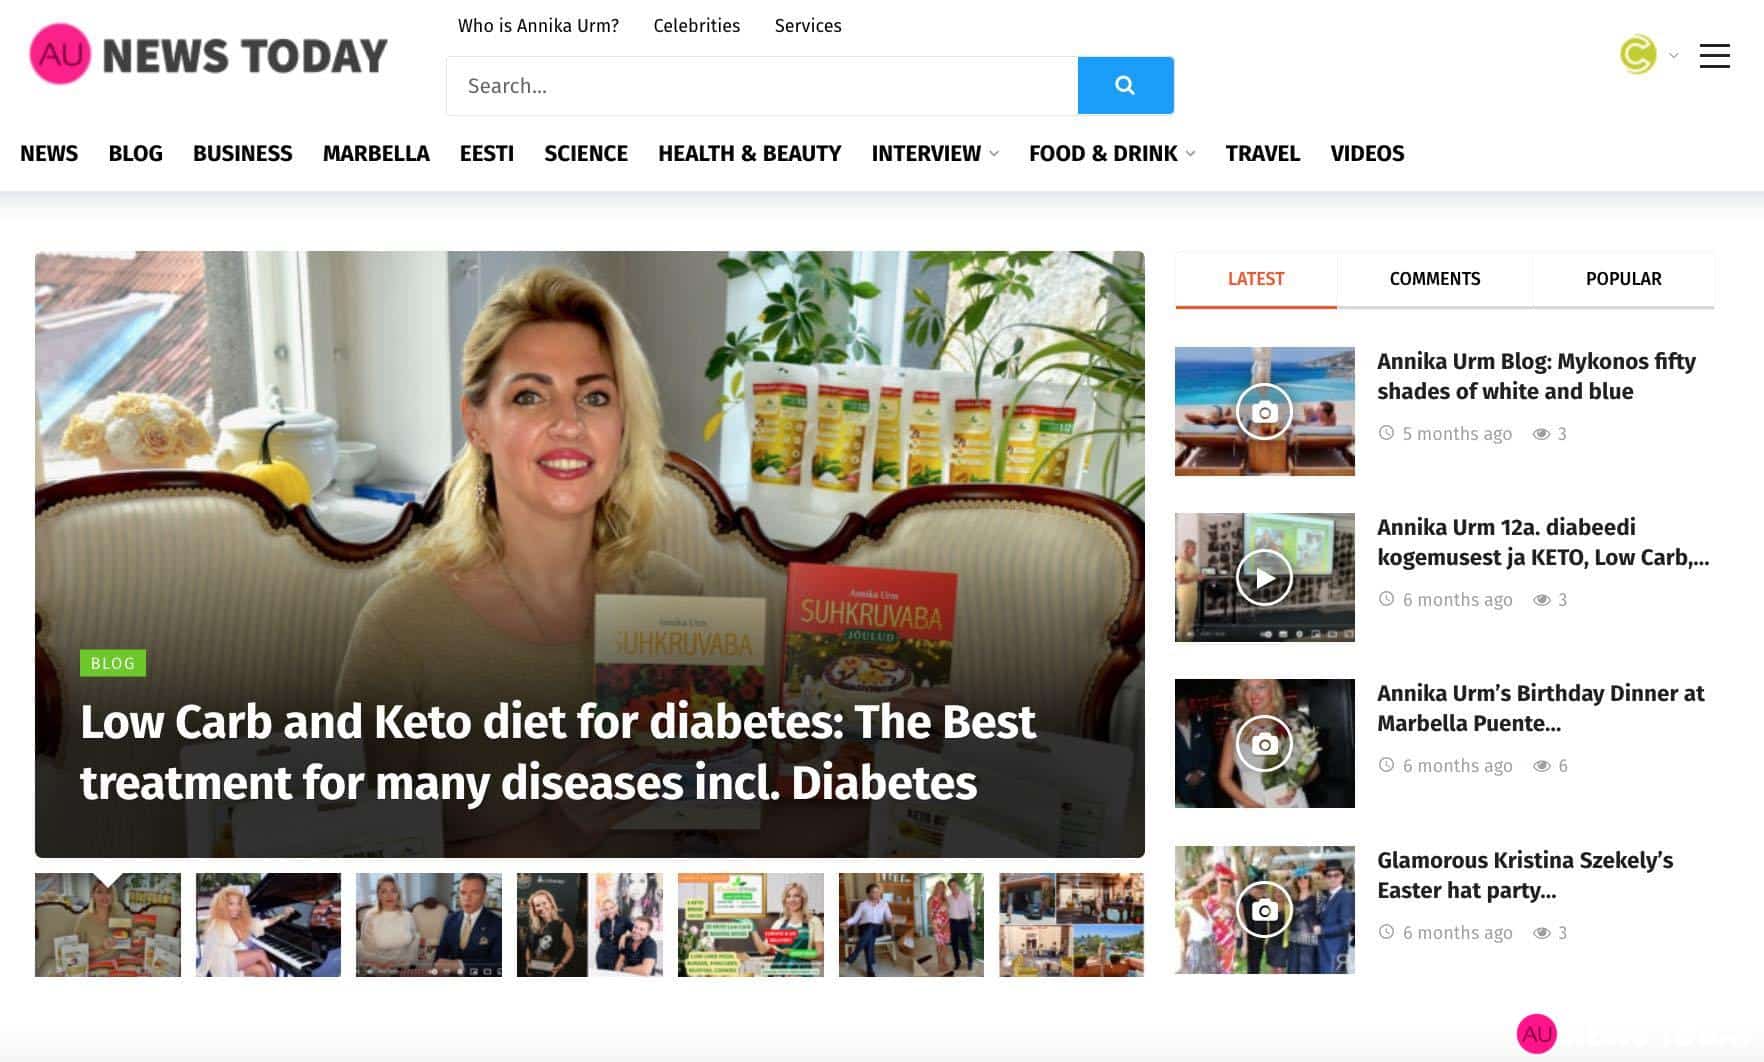Click the green BLOG category label
Screen dimensions: 1764x1062
(113, 663)
